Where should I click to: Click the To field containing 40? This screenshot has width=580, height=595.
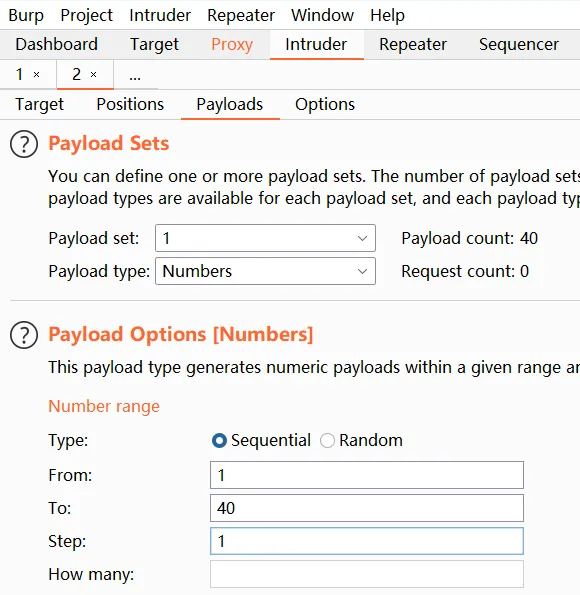[x=367, y=508]
